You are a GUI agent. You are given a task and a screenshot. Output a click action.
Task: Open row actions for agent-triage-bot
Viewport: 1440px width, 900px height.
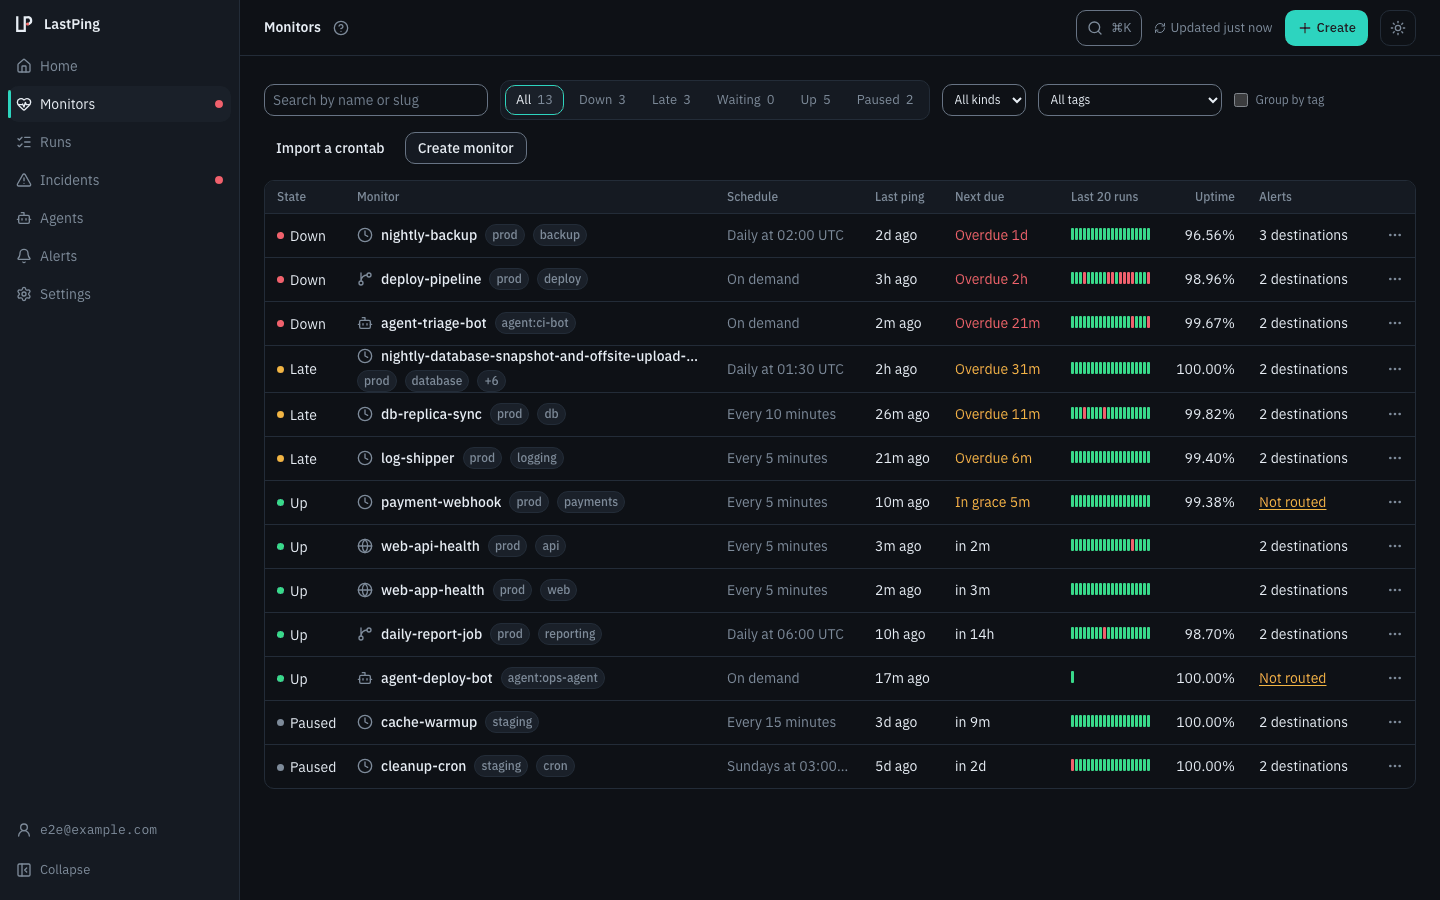click(x=1395, y=323)
